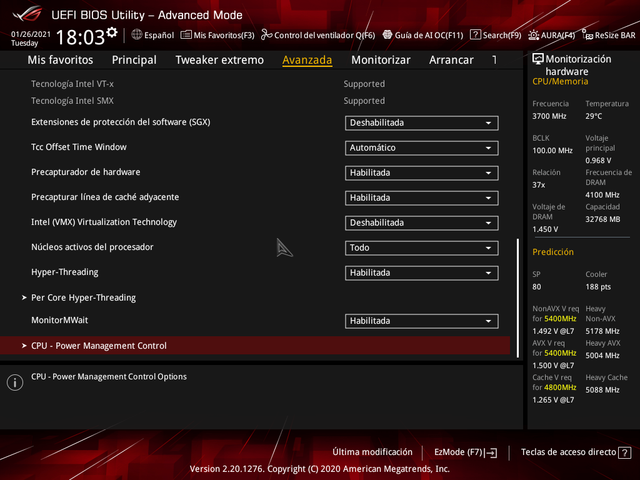Click the 5004 MHz Heavy AVX value
Image resolution: width=640 pixels, height=480 pixels.
[602, 356]
